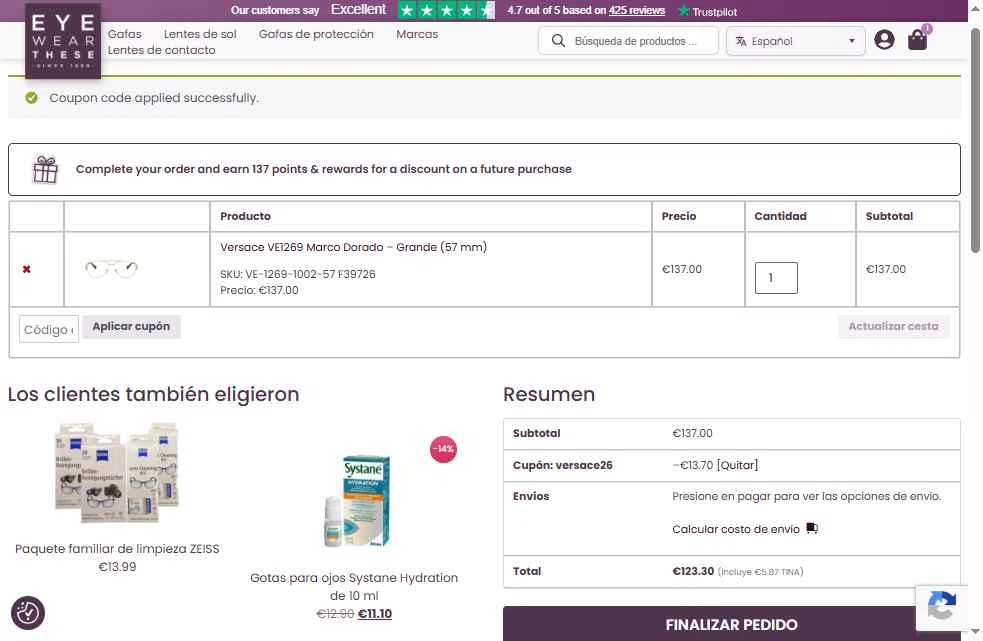
Task: Open the Versace VE1269 product link
Action: (353, 247)
